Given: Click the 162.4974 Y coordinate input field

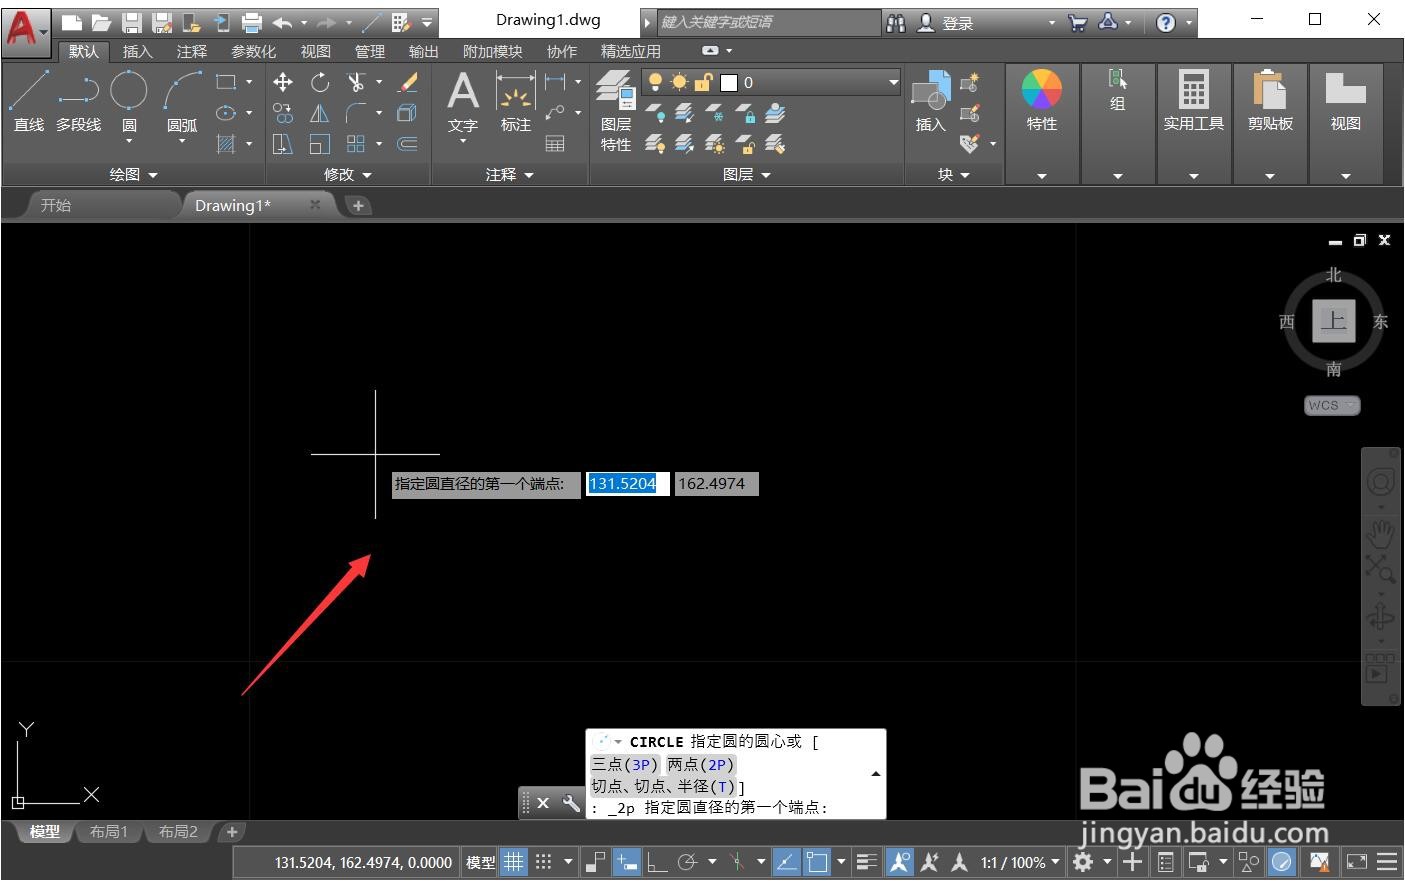Looking at the screenshot, I should pos(716,484).
